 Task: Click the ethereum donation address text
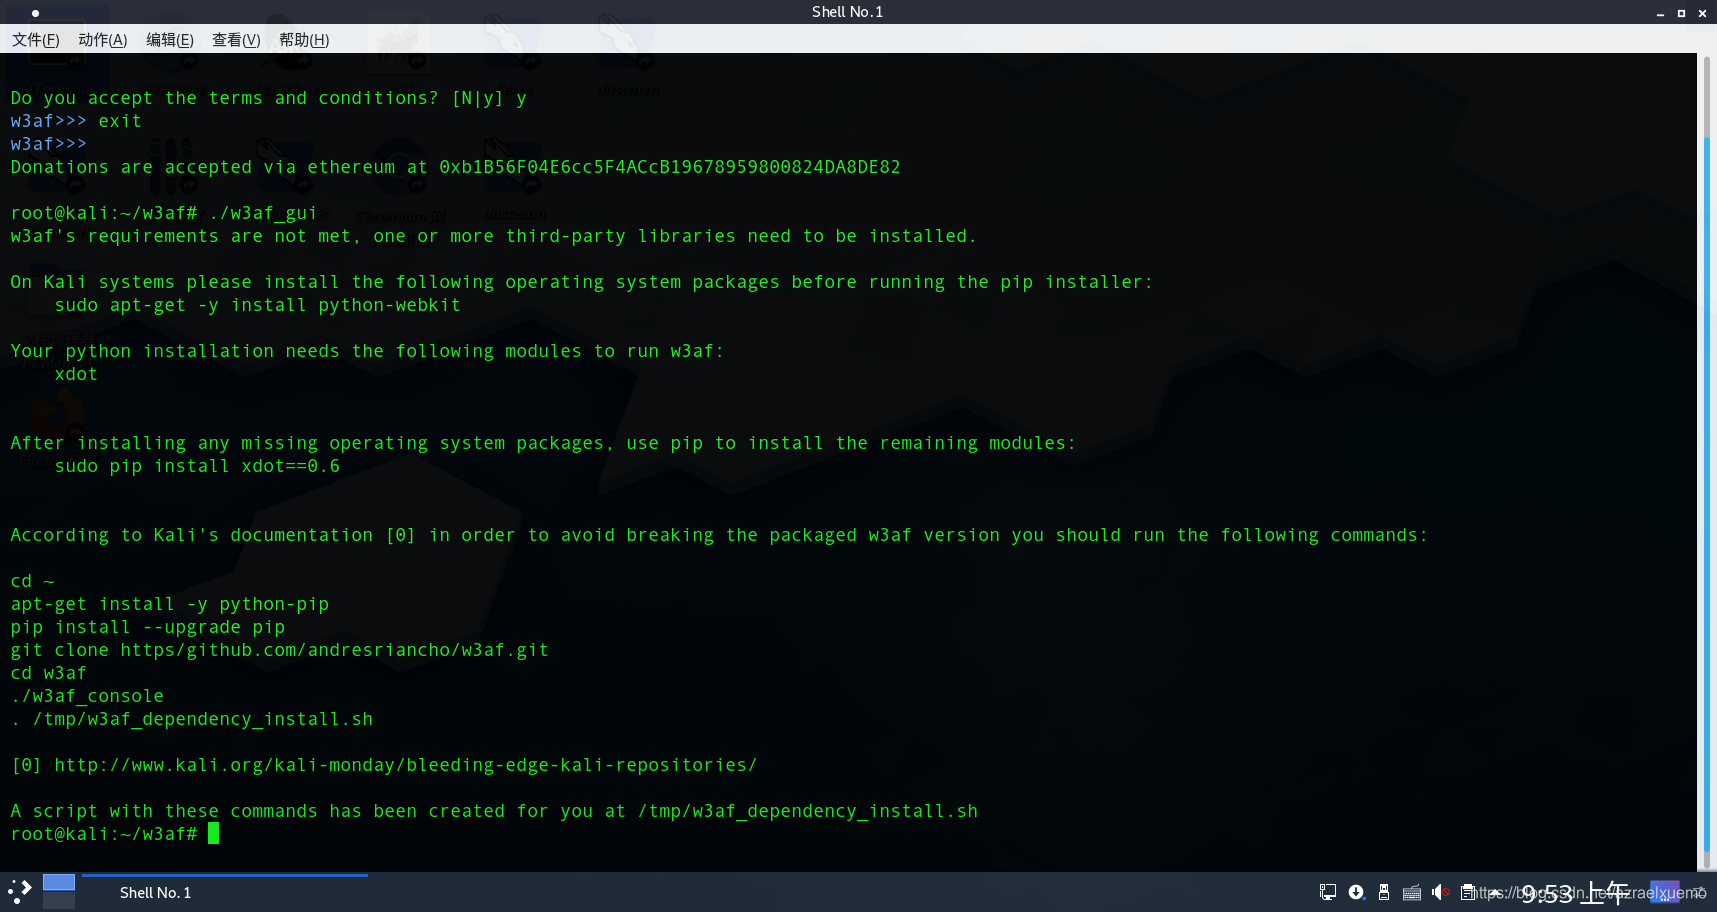pos(670,167)
